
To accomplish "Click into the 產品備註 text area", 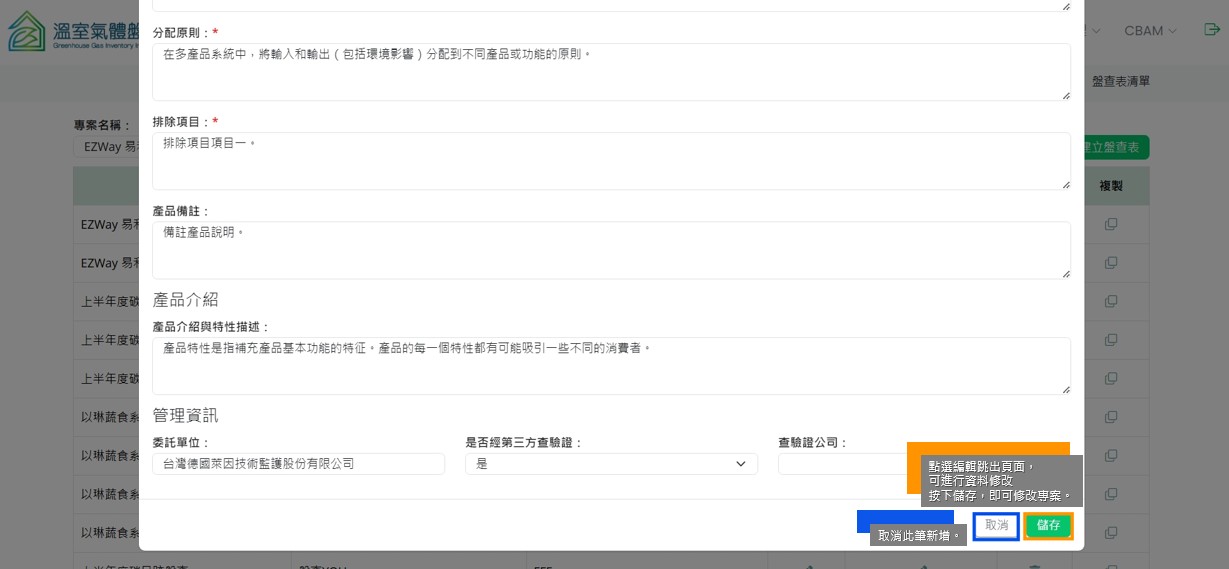I will tap(610, 250).
